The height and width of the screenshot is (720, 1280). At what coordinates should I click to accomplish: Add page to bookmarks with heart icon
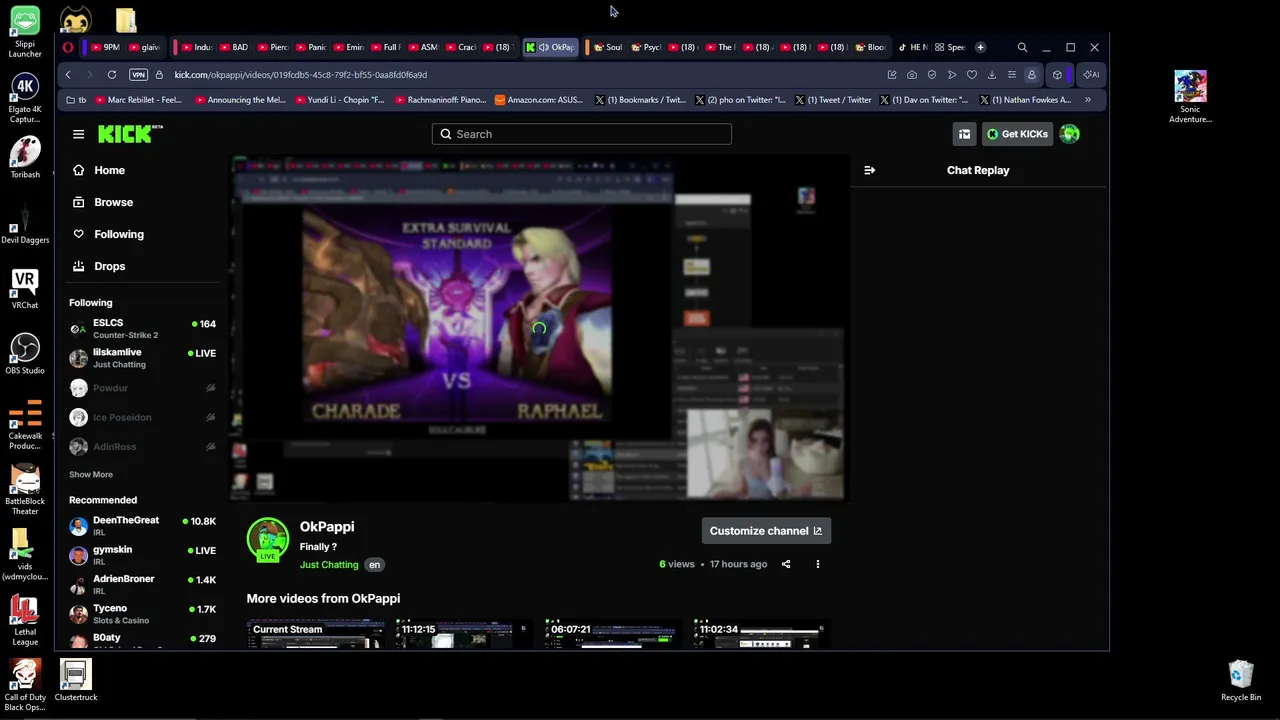tap(972, 75)
